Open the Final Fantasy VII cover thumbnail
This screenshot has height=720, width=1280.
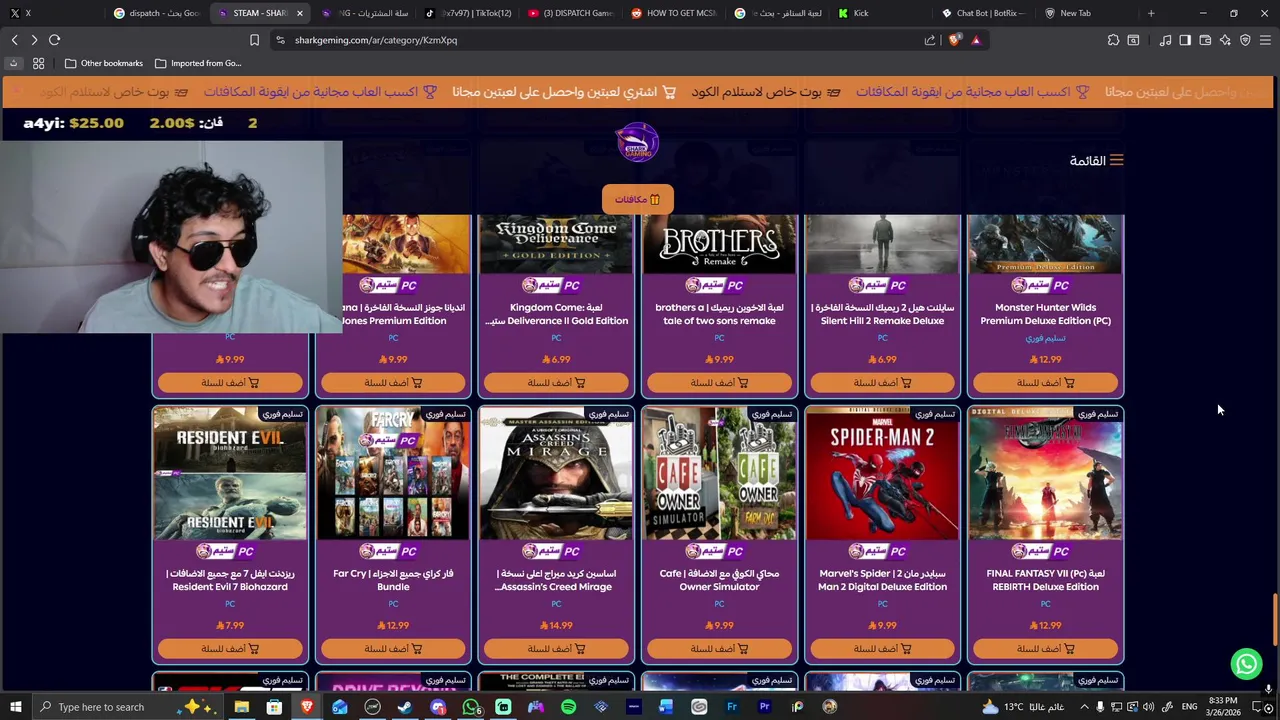[x=1045, y=473]
